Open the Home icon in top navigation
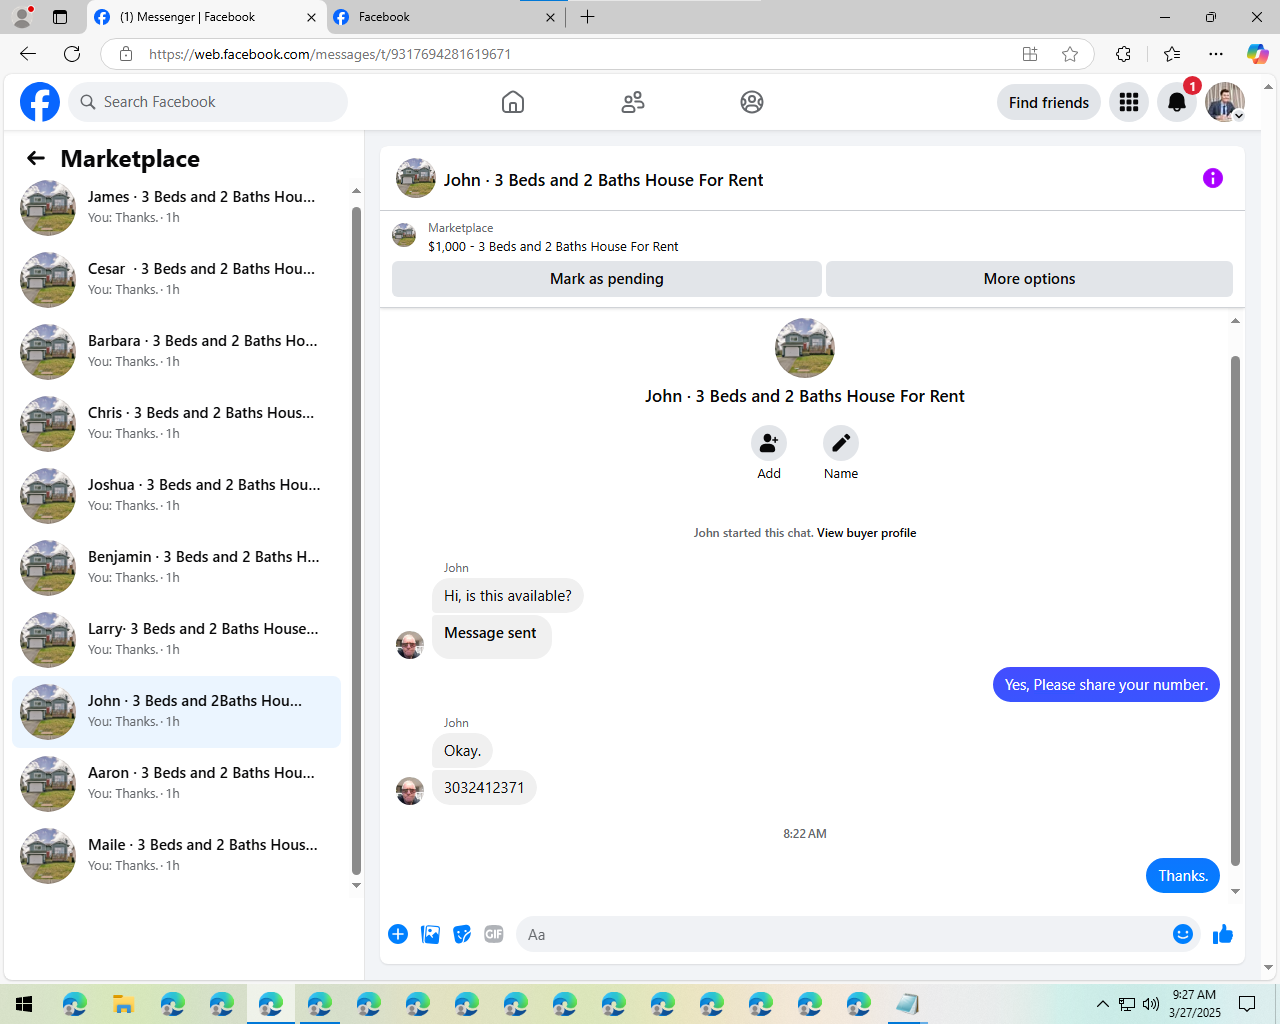Image resolution: width=1280 pixels, height=1024 pixels. (513, 102)
